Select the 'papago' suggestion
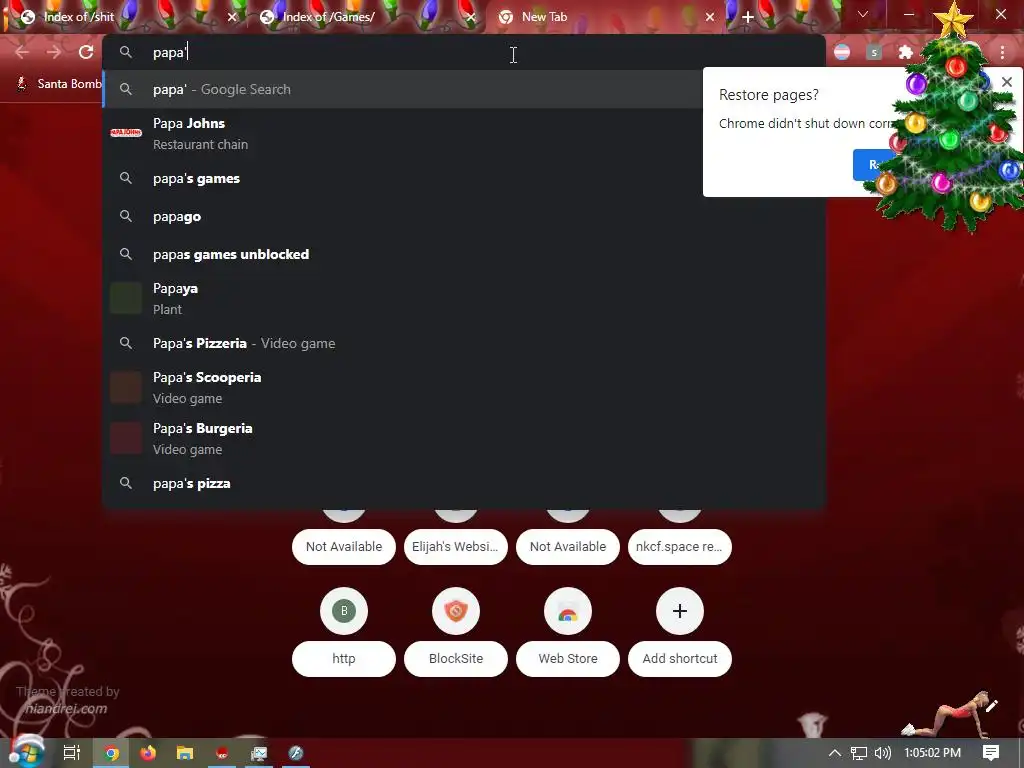Screen dimensions: 1024x768 (x=464, y=216)
